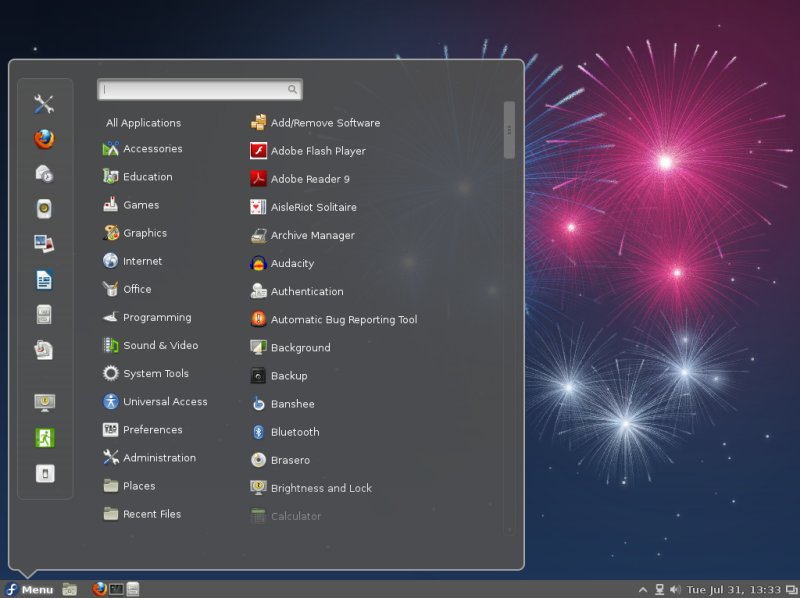
Task: Open the Administration category
Action: 158,458
